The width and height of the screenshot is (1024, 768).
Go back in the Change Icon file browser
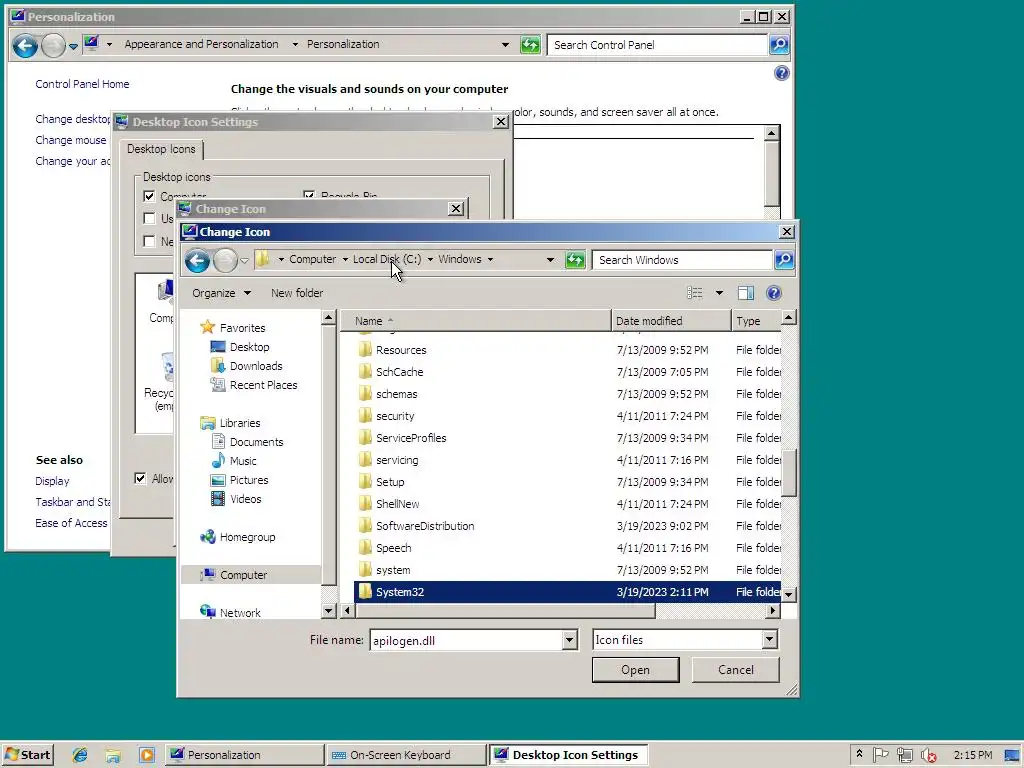pos(197,261)
